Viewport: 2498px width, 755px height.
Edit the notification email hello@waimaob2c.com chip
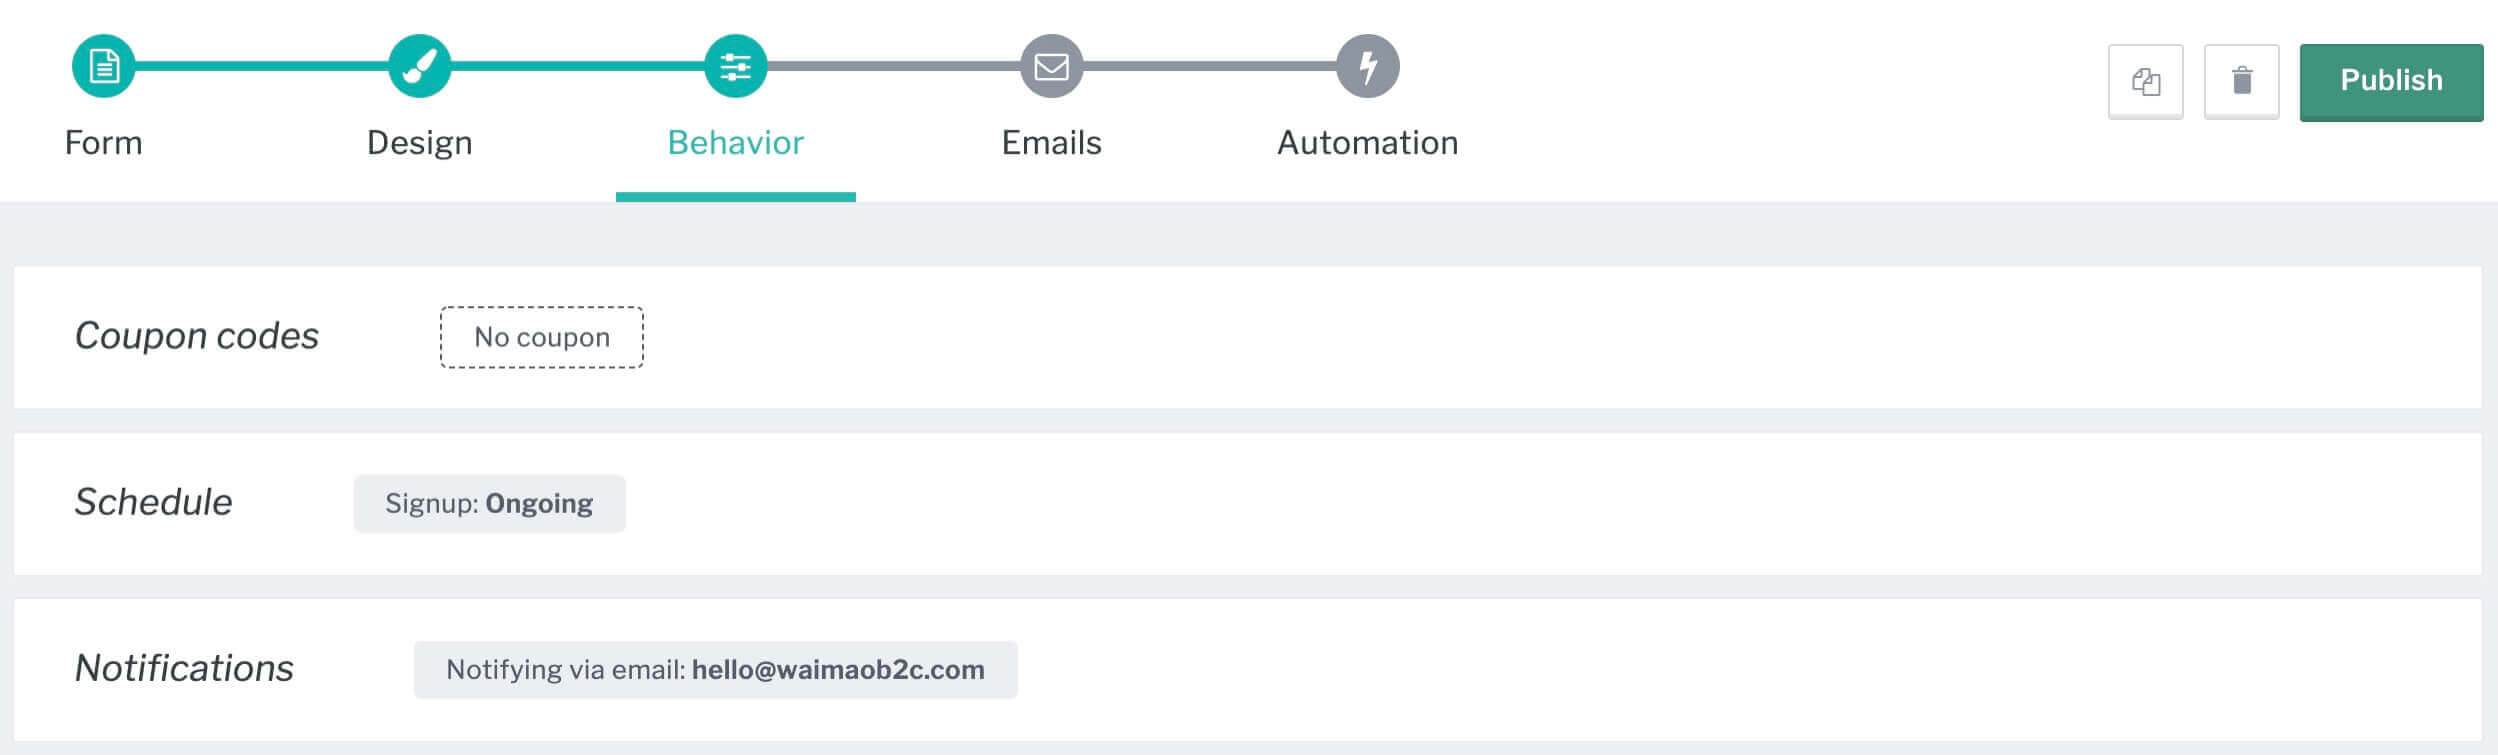715,669
